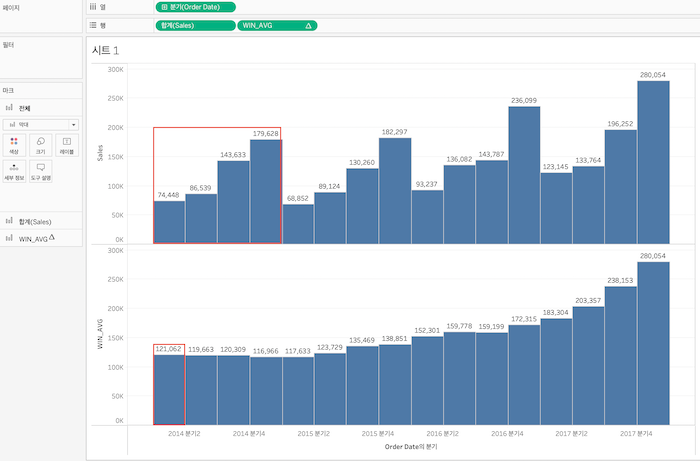Click the 182,297 bar in Sales chart
700x461 pixels.
click(x=395, y=191)
